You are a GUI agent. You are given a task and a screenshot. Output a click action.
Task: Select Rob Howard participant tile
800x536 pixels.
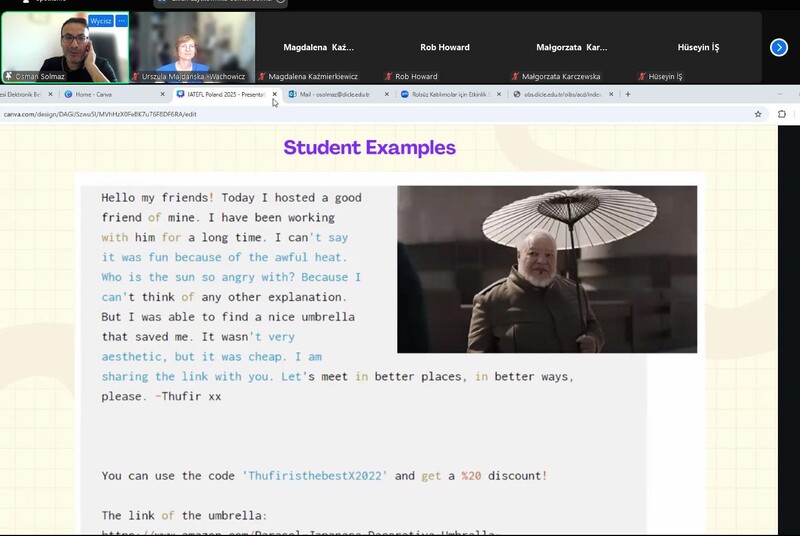tap(445, 47)
